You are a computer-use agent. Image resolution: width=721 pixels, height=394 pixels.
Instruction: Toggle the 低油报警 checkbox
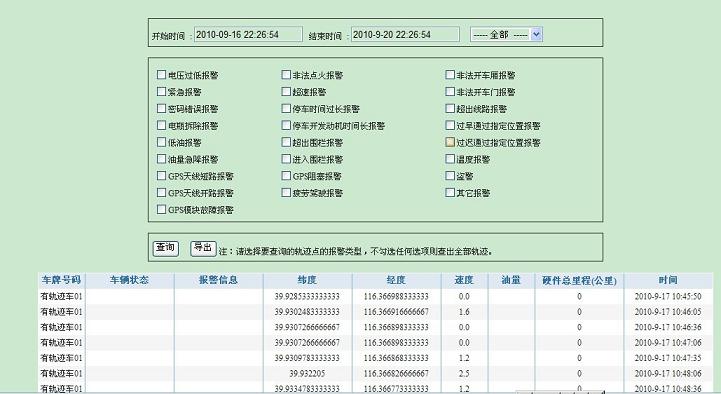point(161,142)
